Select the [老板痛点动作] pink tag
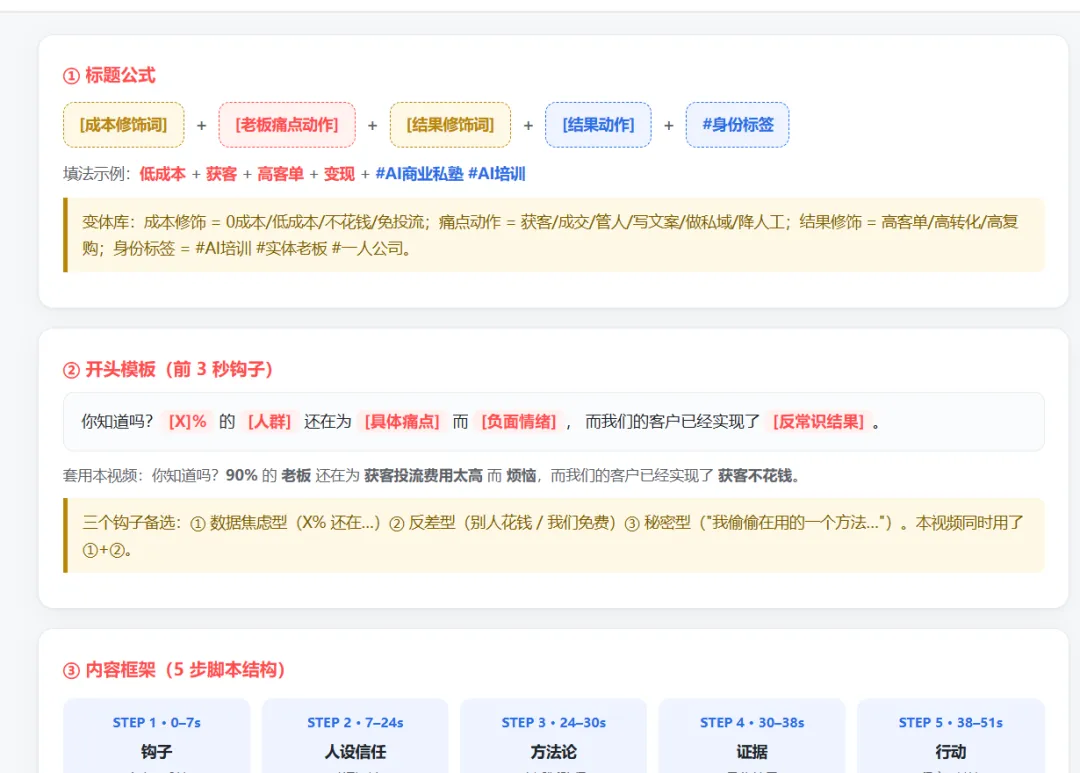 (x=287, y=125)
